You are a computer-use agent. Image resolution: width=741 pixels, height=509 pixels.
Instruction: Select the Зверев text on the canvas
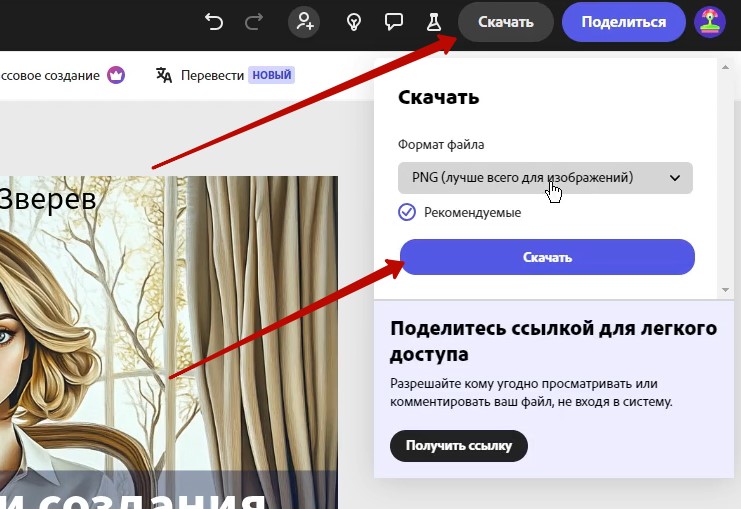coord(48,198)
